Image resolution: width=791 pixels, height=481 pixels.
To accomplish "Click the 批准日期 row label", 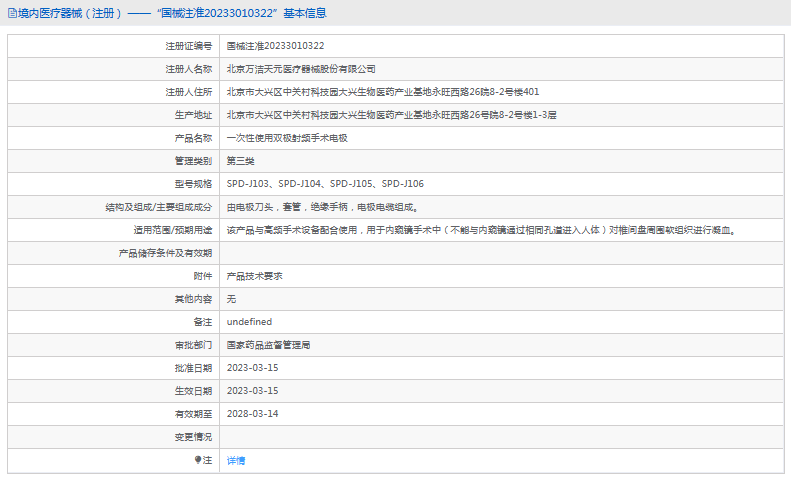I will tap(194, 368).
